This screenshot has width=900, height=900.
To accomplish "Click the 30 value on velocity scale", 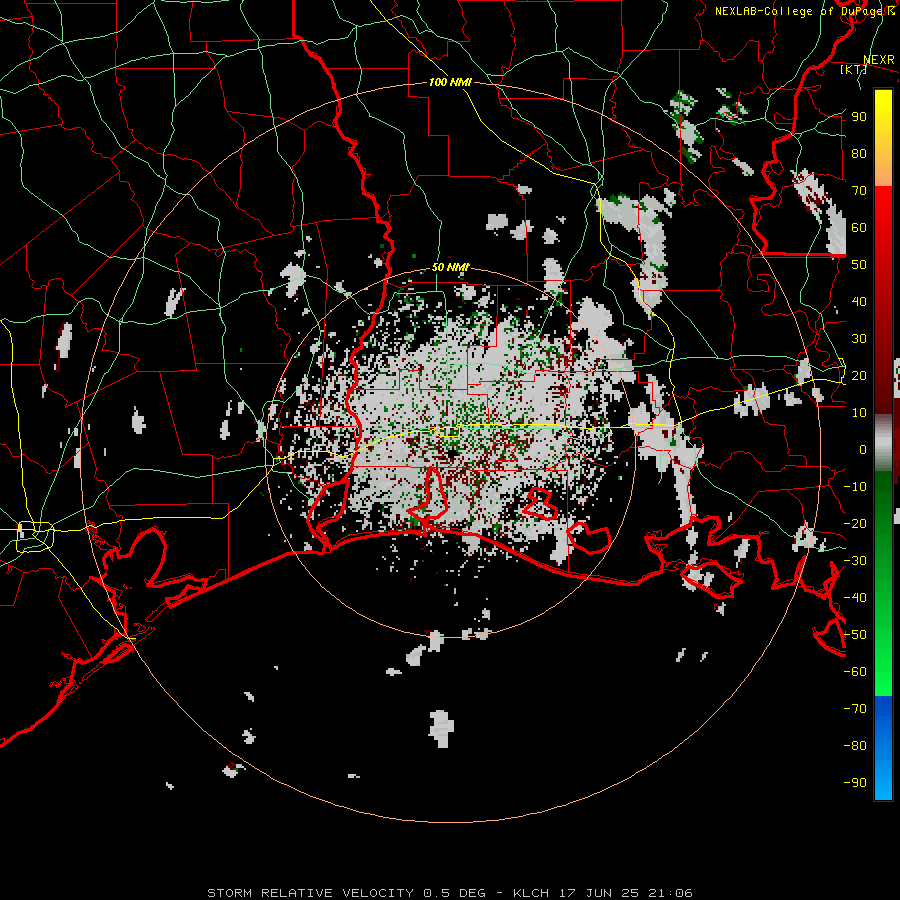I will coord(859,339).
